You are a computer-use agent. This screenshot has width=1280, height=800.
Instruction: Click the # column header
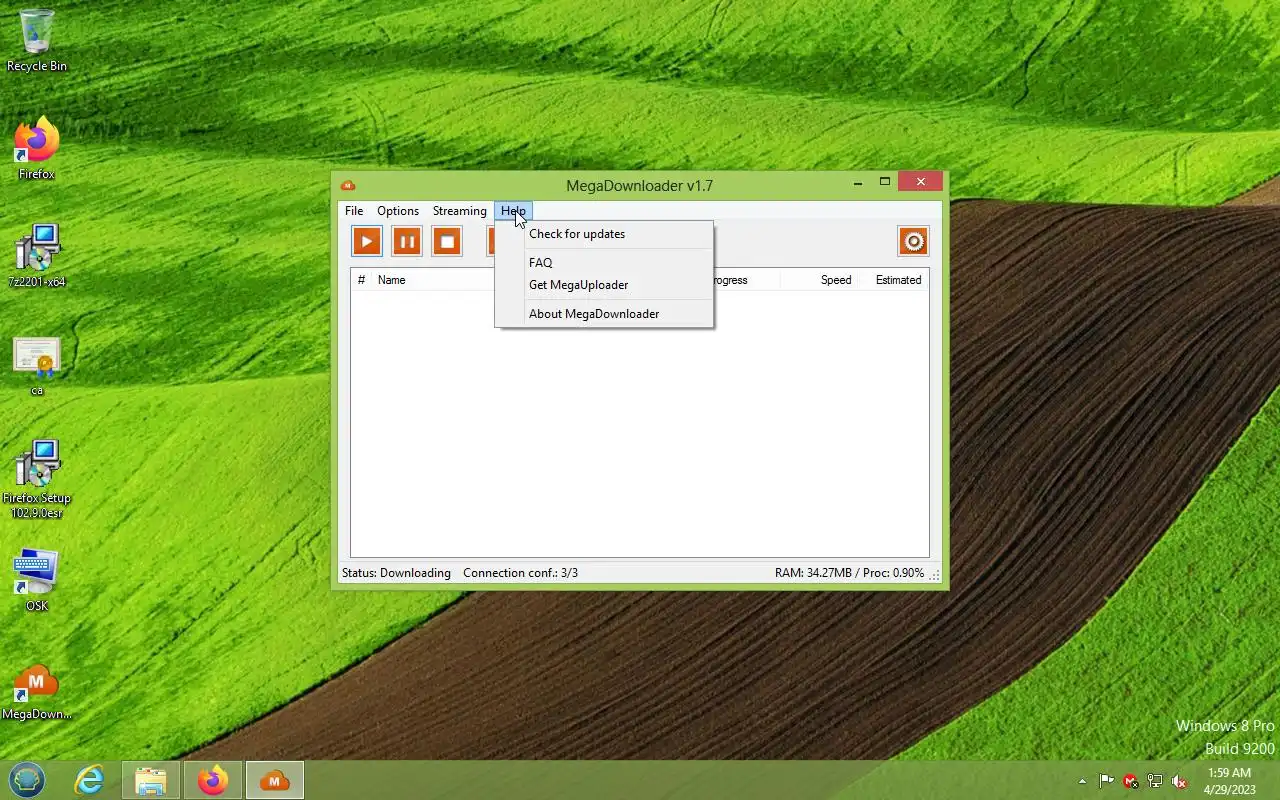[361, 280]
